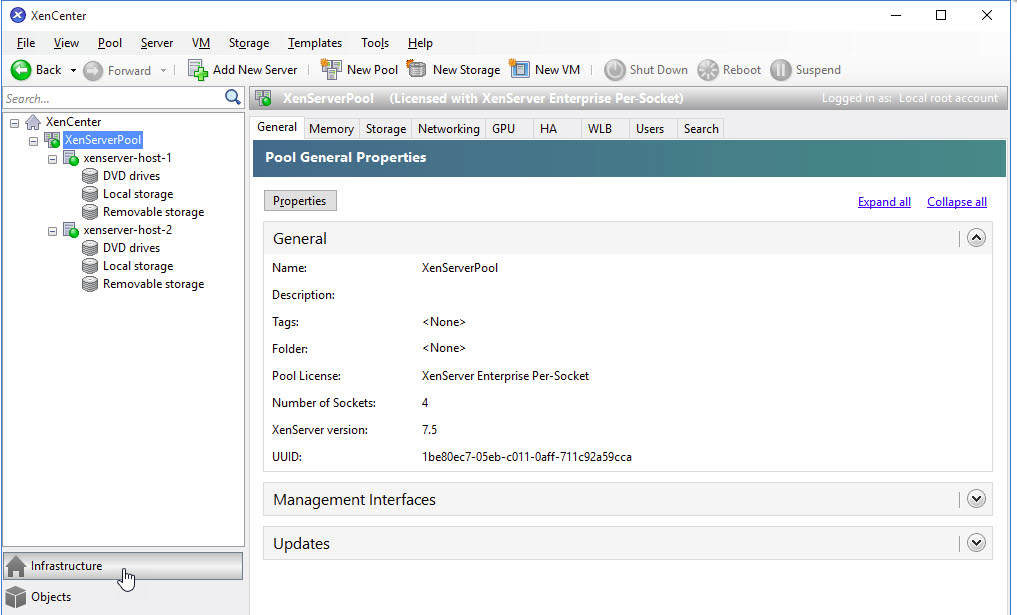
Task: Collapse the General section chevron
Action: tap(976, 238)
